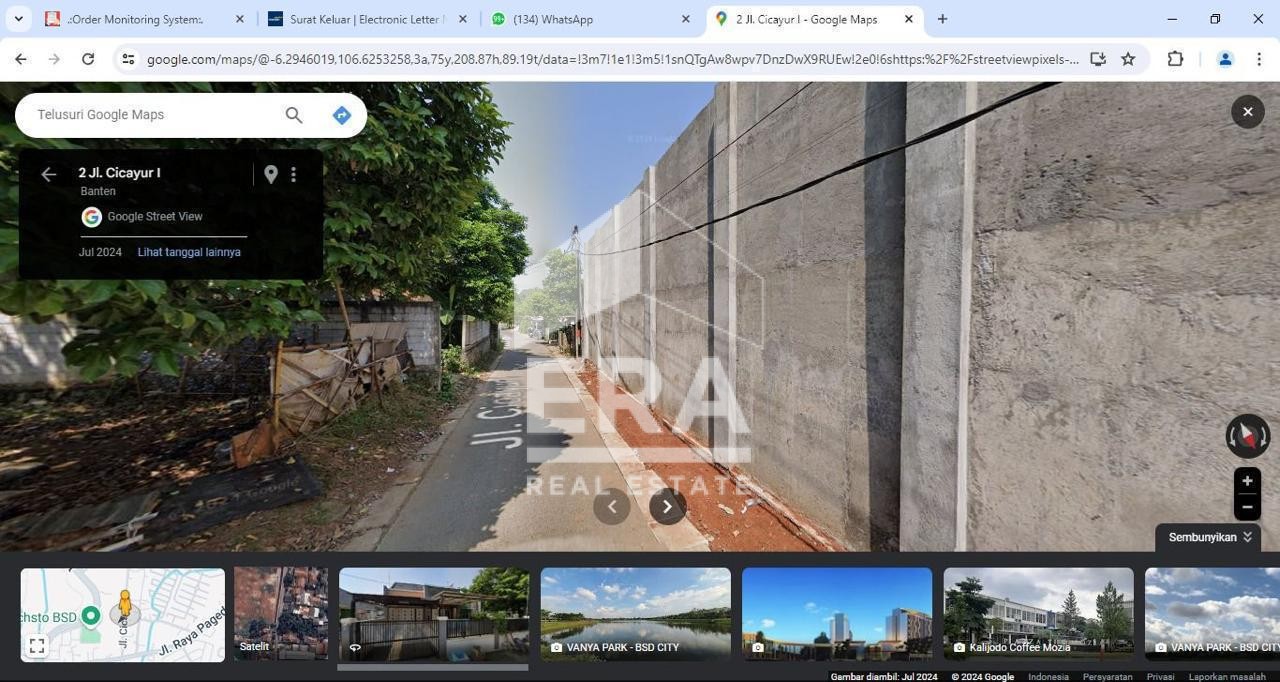Close the WhatsApp tab
The height and width of the screenshot is (682, 1280).
[x=685, y=19]
